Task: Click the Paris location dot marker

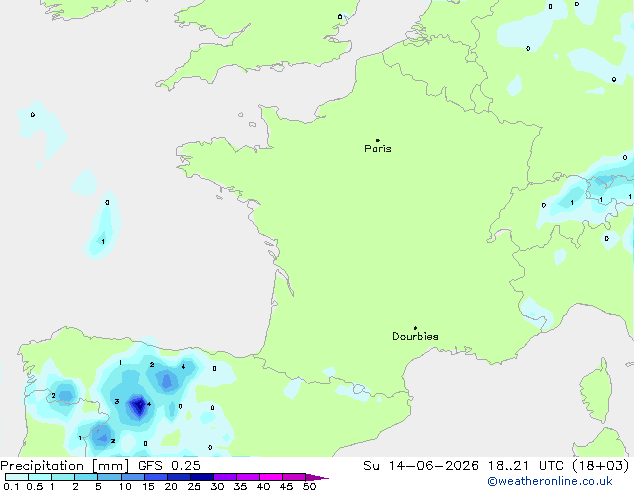Action: (x=378, y=140)
